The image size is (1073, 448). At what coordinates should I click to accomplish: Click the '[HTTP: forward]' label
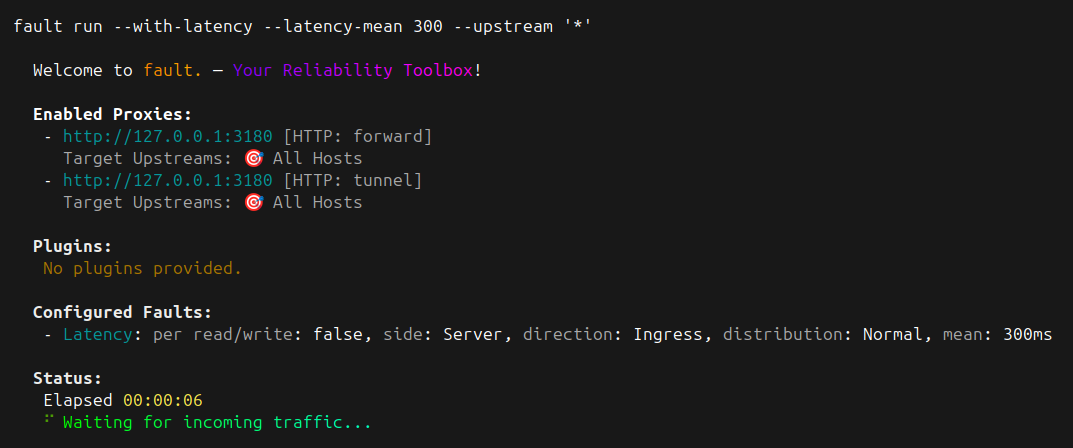pos(358,137)
